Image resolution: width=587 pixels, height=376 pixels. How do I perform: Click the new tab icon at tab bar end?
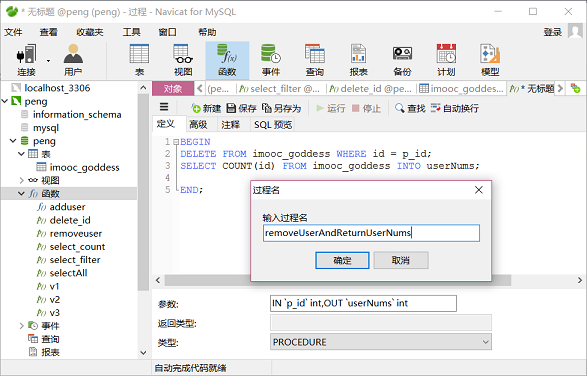(575, 89)
